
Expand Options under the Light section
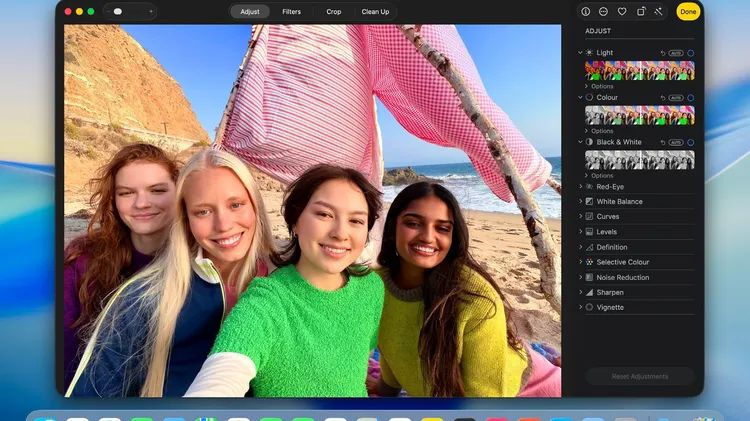pos(601,86)
